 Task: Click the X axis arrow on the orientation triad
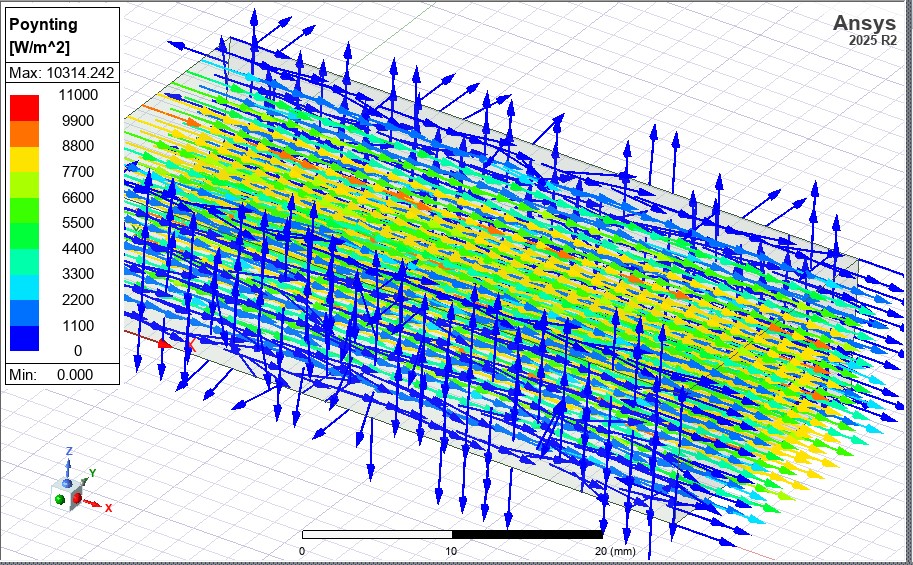point(100,506)
